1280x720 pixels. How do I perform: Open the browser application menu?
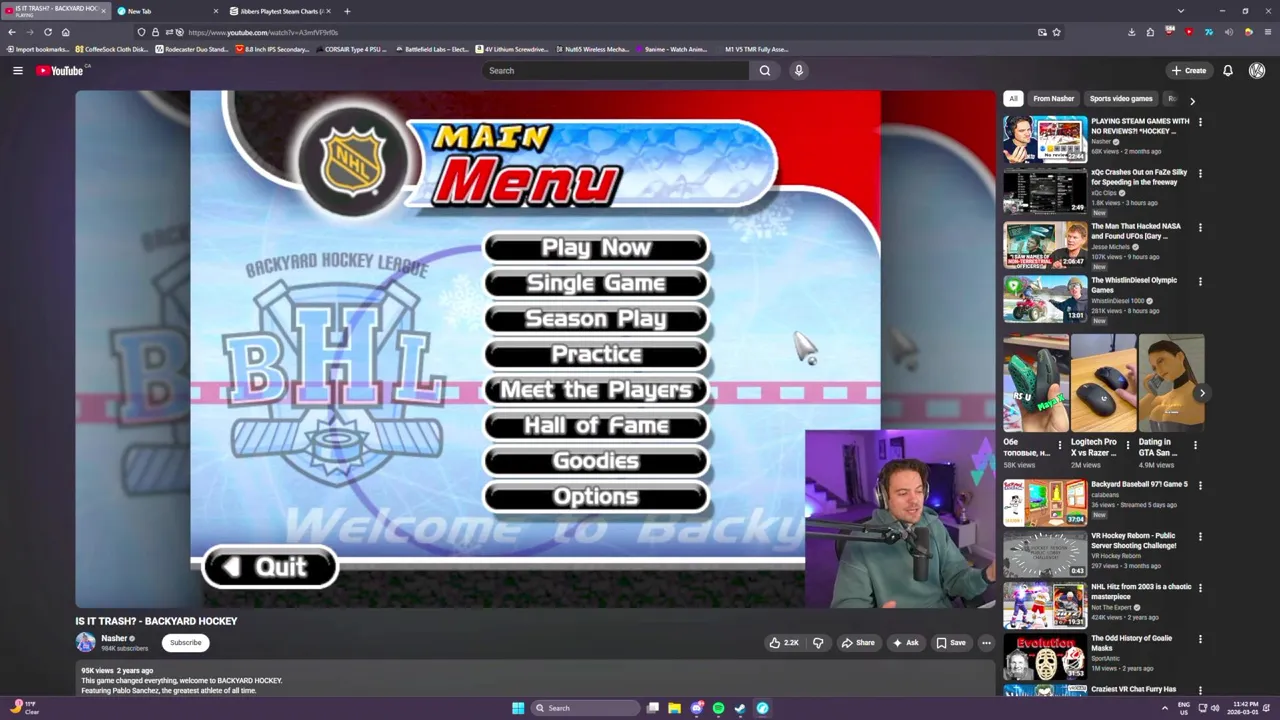pyautogui.click(x=1268, y=32)
